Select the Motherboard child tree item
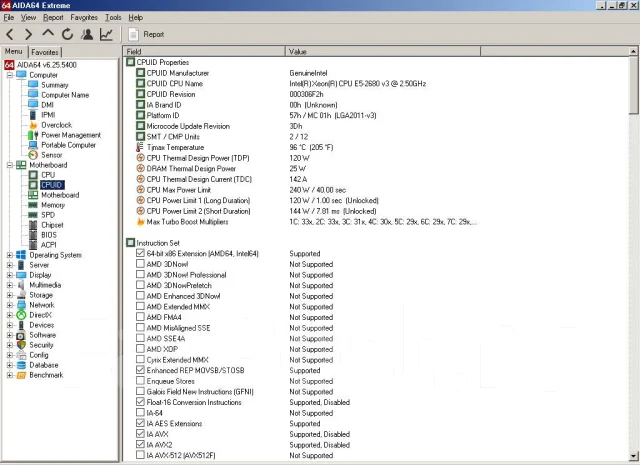 (x=60, y=195)
